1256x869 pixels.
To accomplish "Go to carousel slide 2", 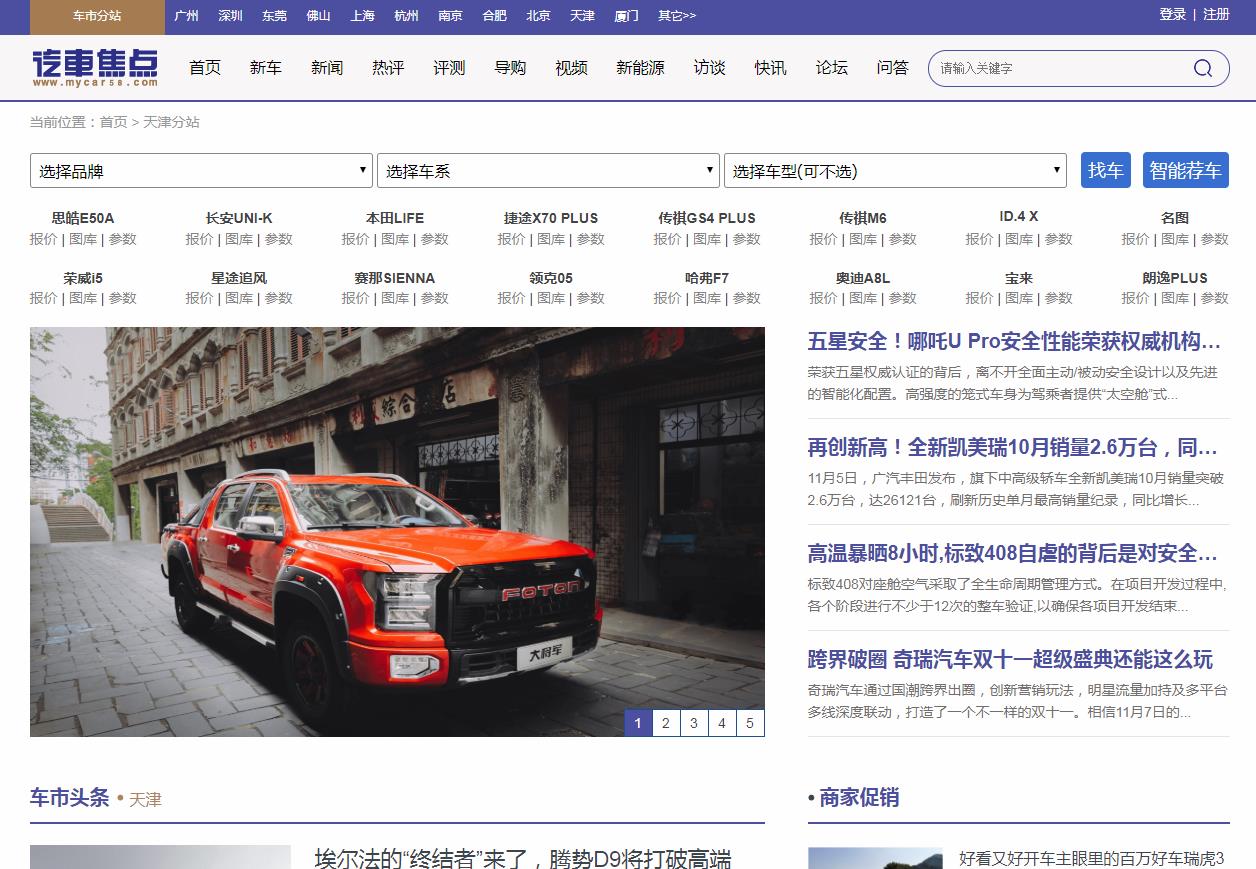I will tap(666, 723).
